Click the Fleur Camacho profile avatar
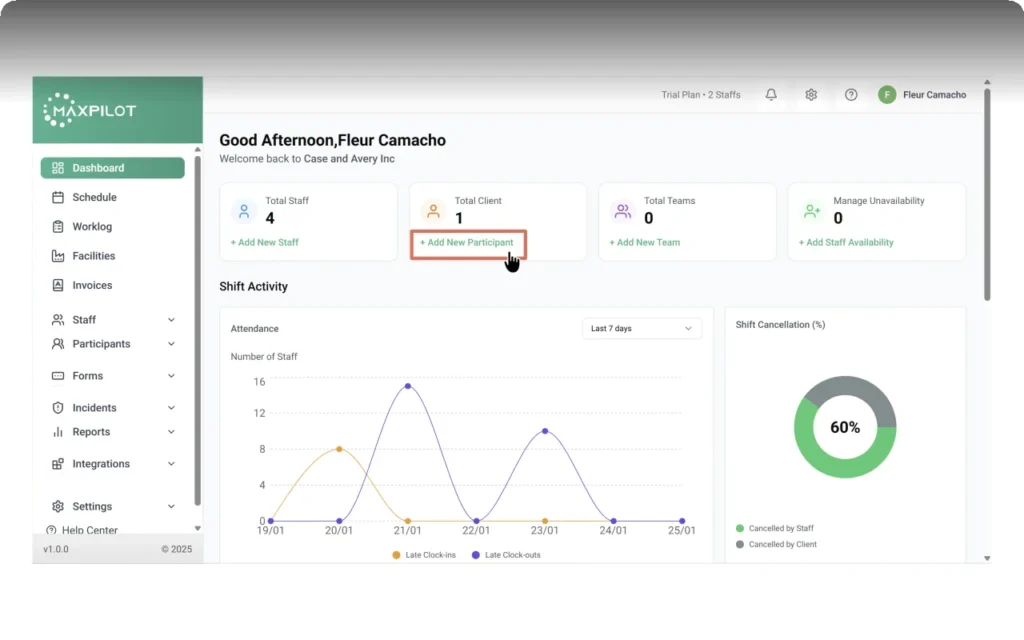 click(887, 95)
